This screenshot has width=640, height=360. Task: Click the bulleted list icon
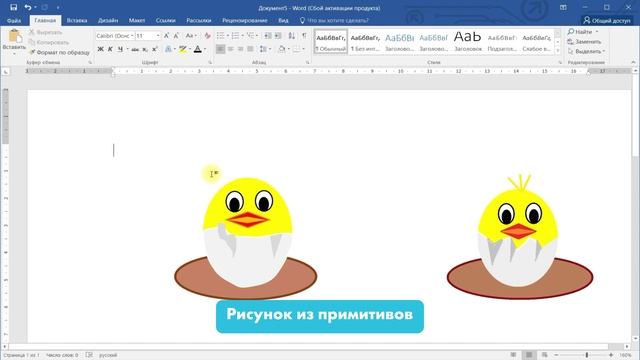tap(220, 36)
